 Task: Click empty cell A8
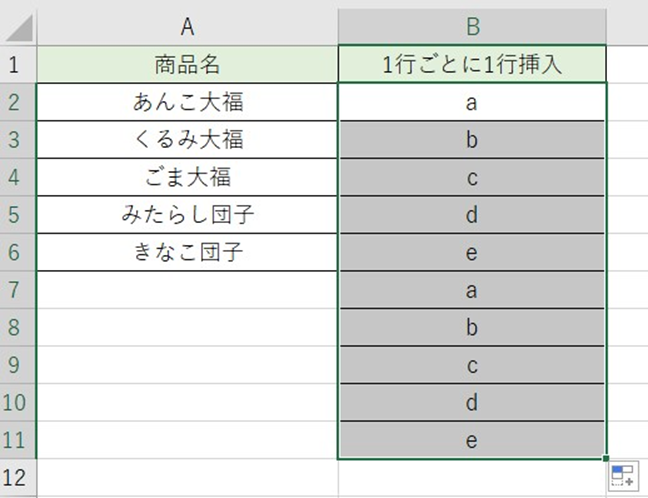[x=187, y=327]
